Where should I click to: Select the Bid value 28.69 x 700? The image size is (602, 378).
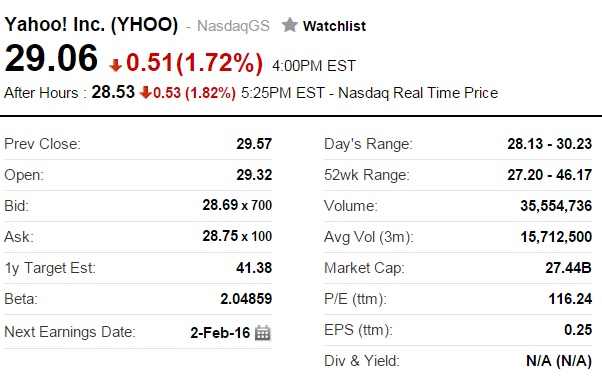pyautogui.click(x=237, y=205)
